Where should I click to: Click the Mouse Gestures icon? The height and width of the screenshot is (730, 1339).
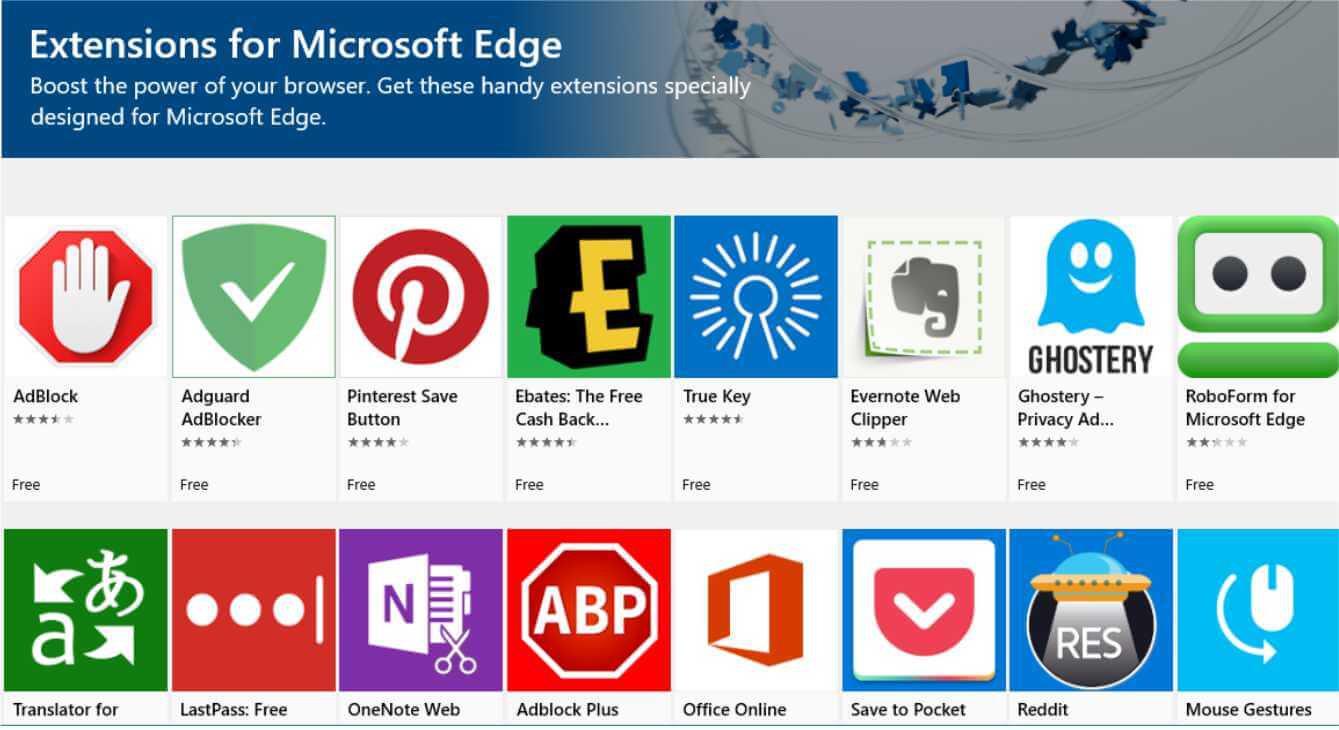(1258, 610)
